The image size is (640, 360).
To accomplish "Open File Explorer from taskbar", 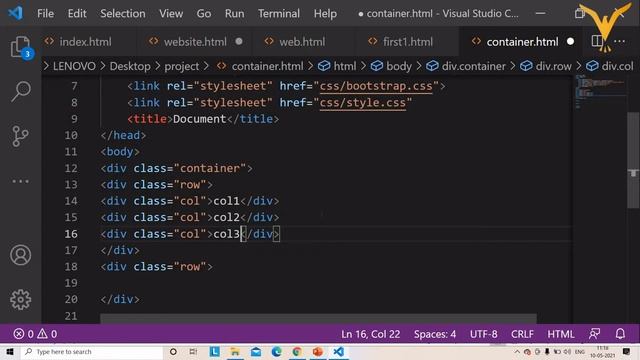I will click(235, 352).
